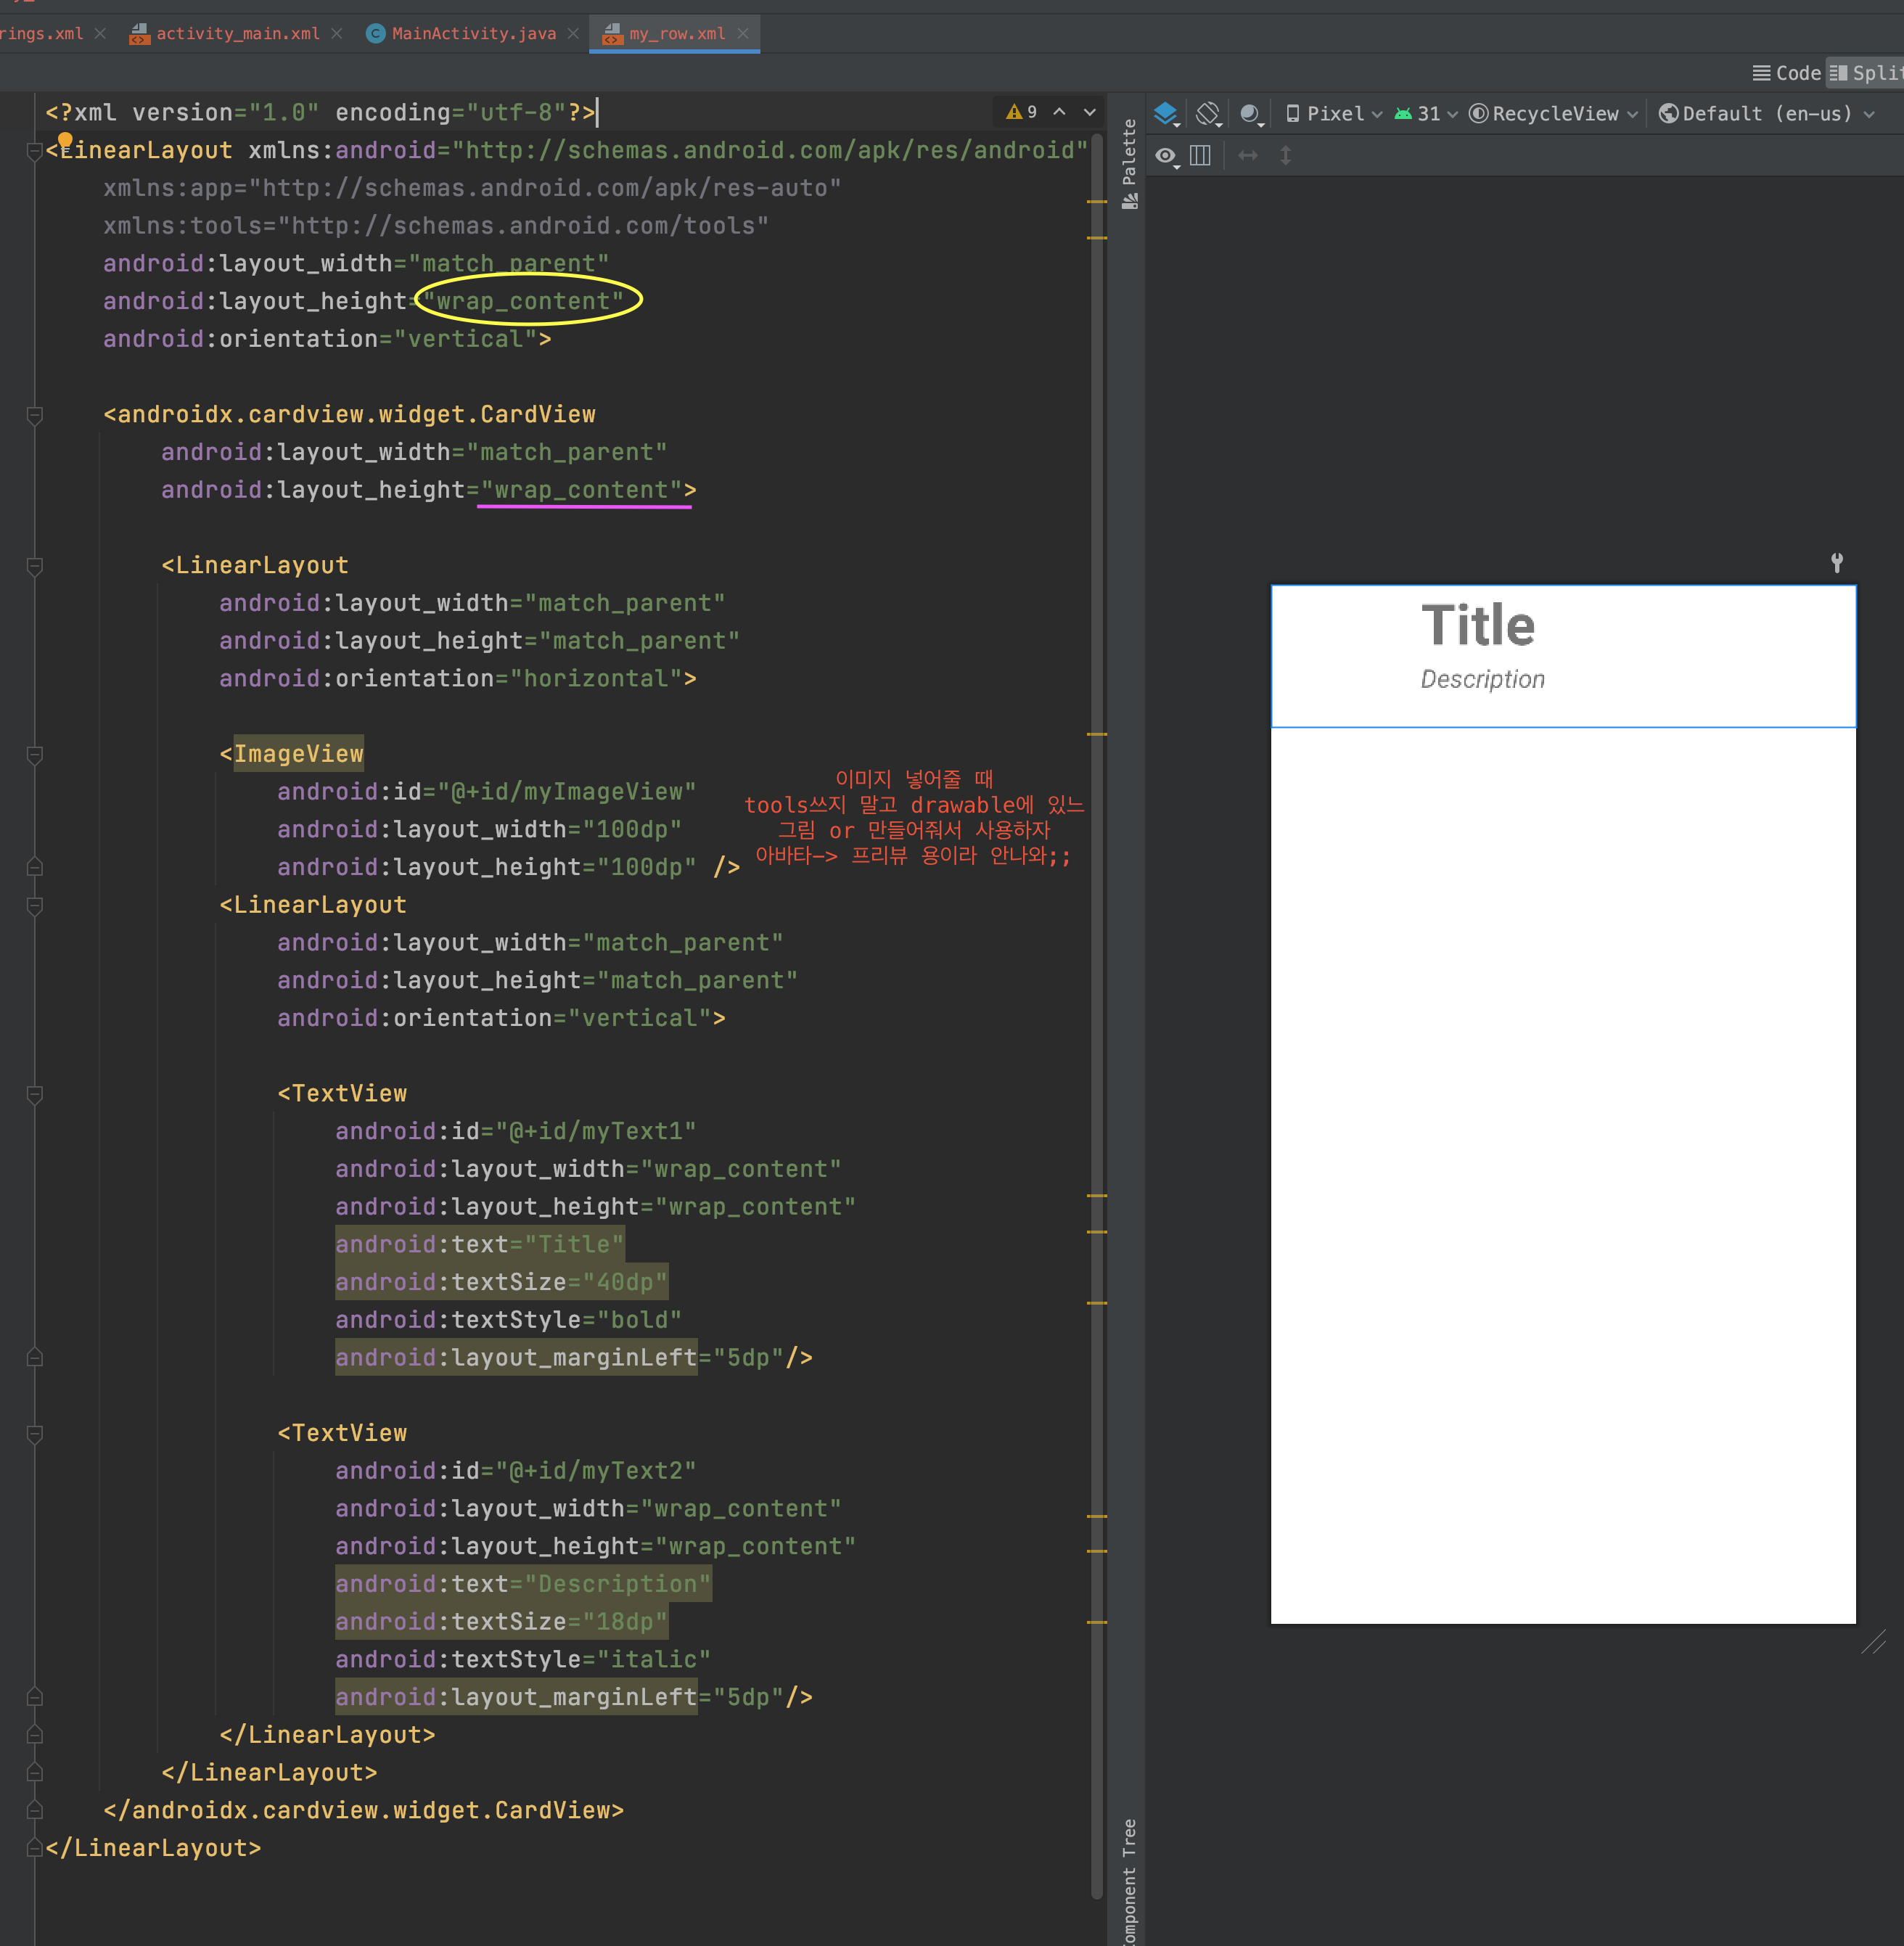Go to next highlighted error arrow
The height and width of the screenshot is (1946, 1904).
tap(1090, 112)
